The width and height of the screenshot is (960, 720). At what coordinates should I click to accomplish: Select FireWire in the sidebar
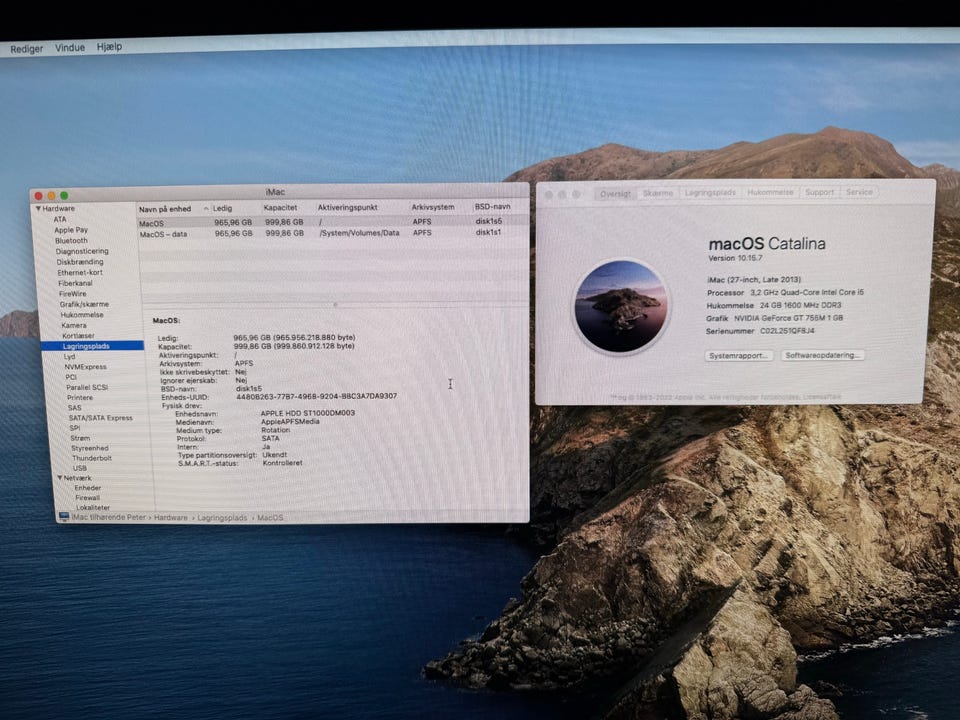(x=73, y=294)
